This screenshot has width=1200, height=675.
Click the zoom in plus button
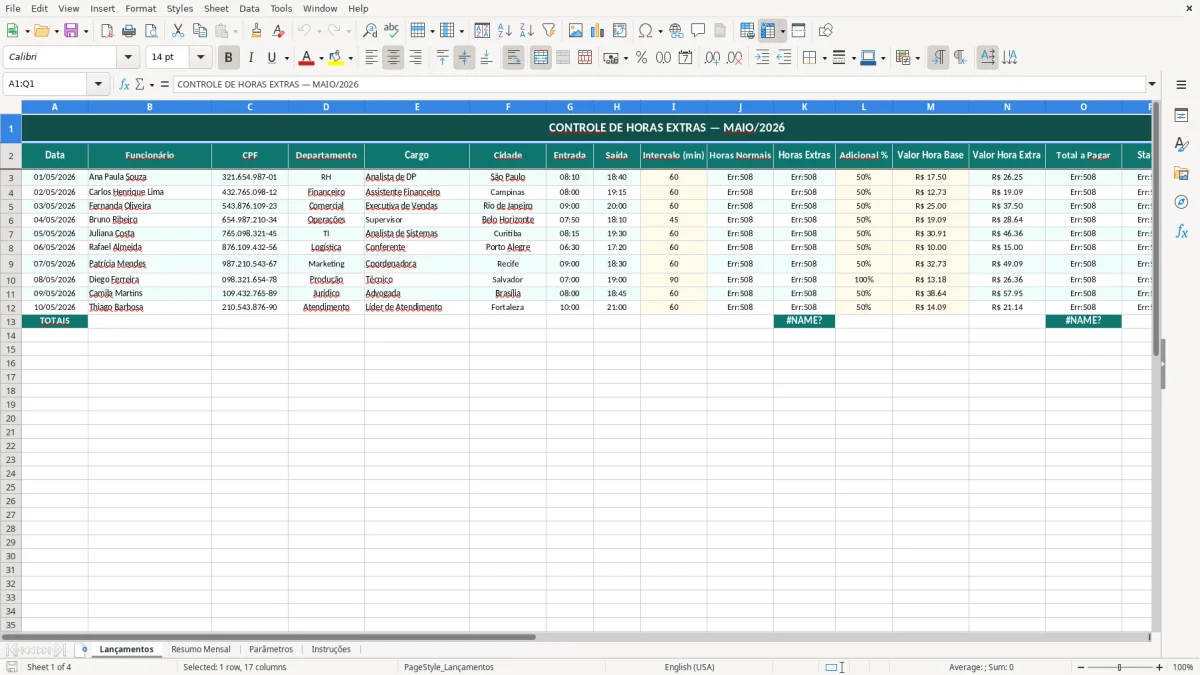click(x=1160, y=667)
